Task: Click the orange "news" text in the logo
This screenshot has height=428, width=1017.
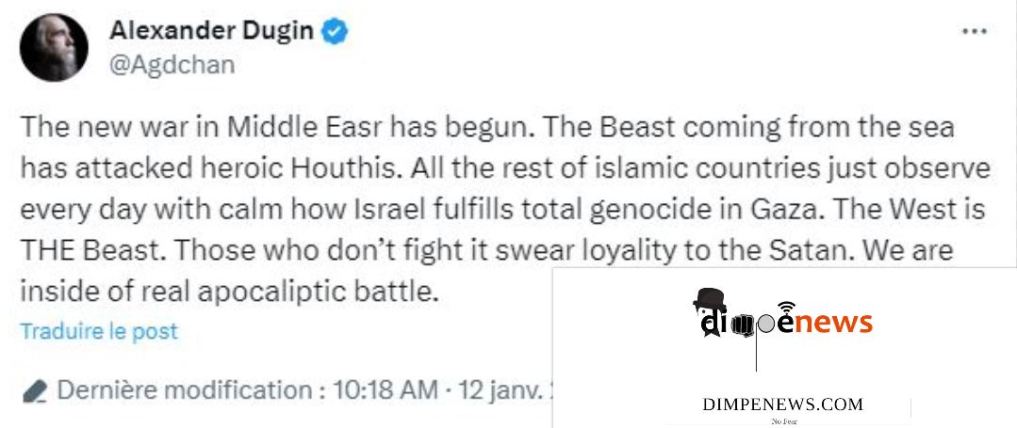Action: pyautogui.click(x=835, y=323)
